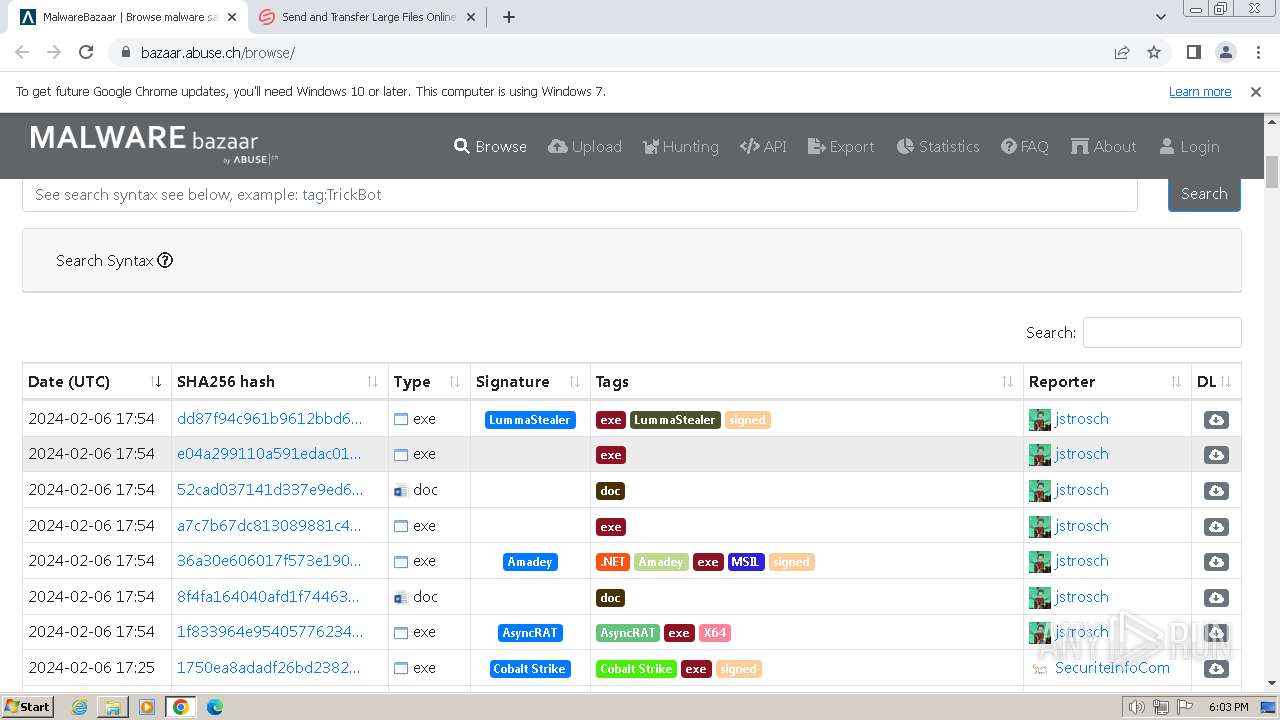Download sample dd87f94c961b9612bbd6 via cloud icon

1216,420
